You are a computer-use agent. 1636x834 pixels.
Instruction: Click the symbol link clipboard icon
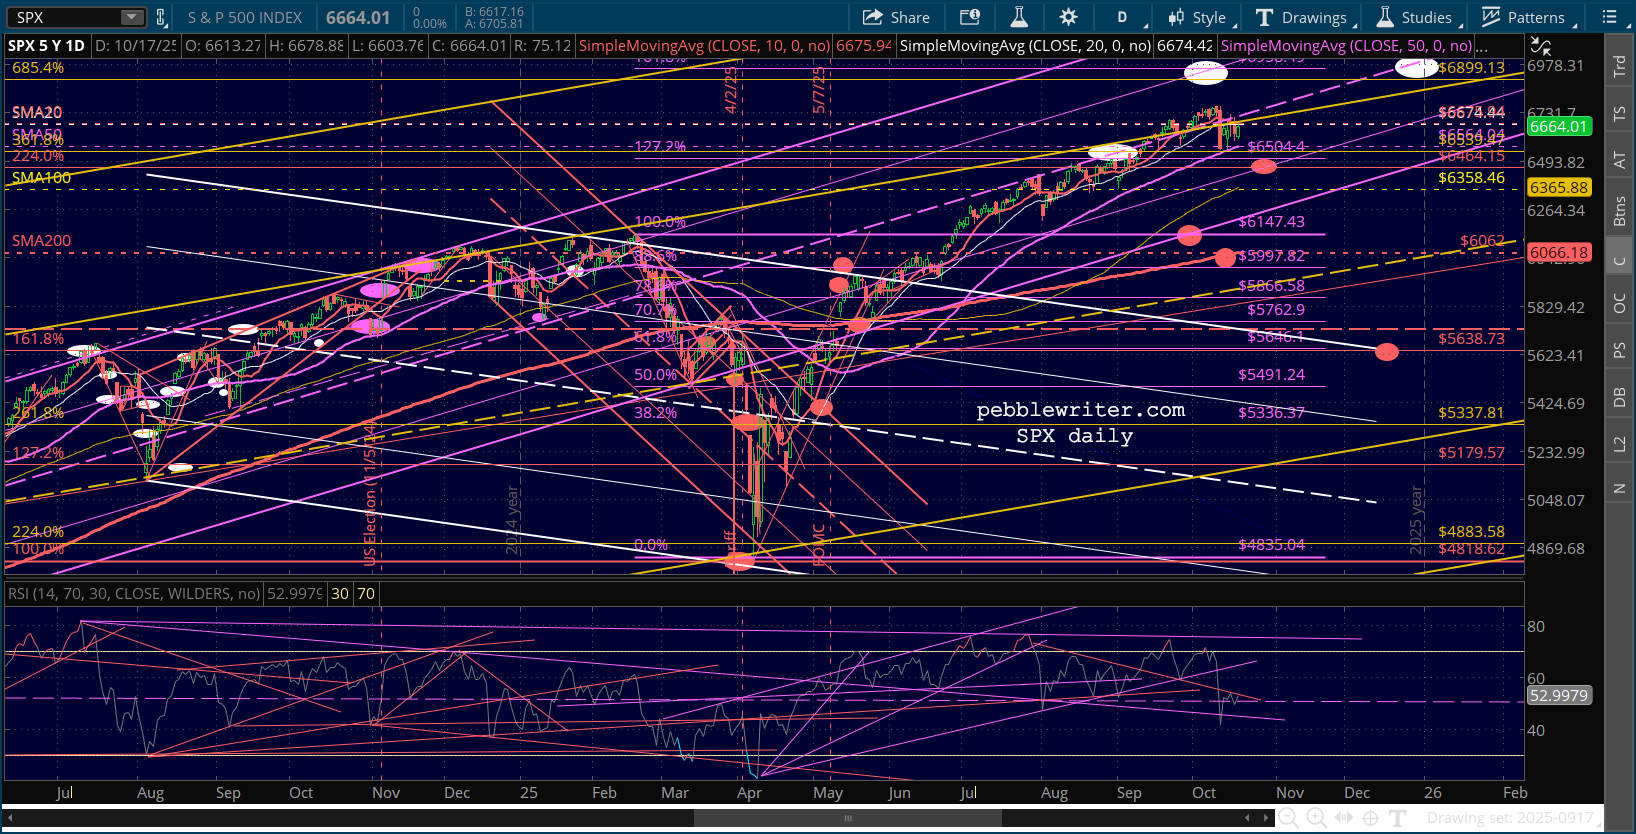pyautogui.click(x=160, y=17)
